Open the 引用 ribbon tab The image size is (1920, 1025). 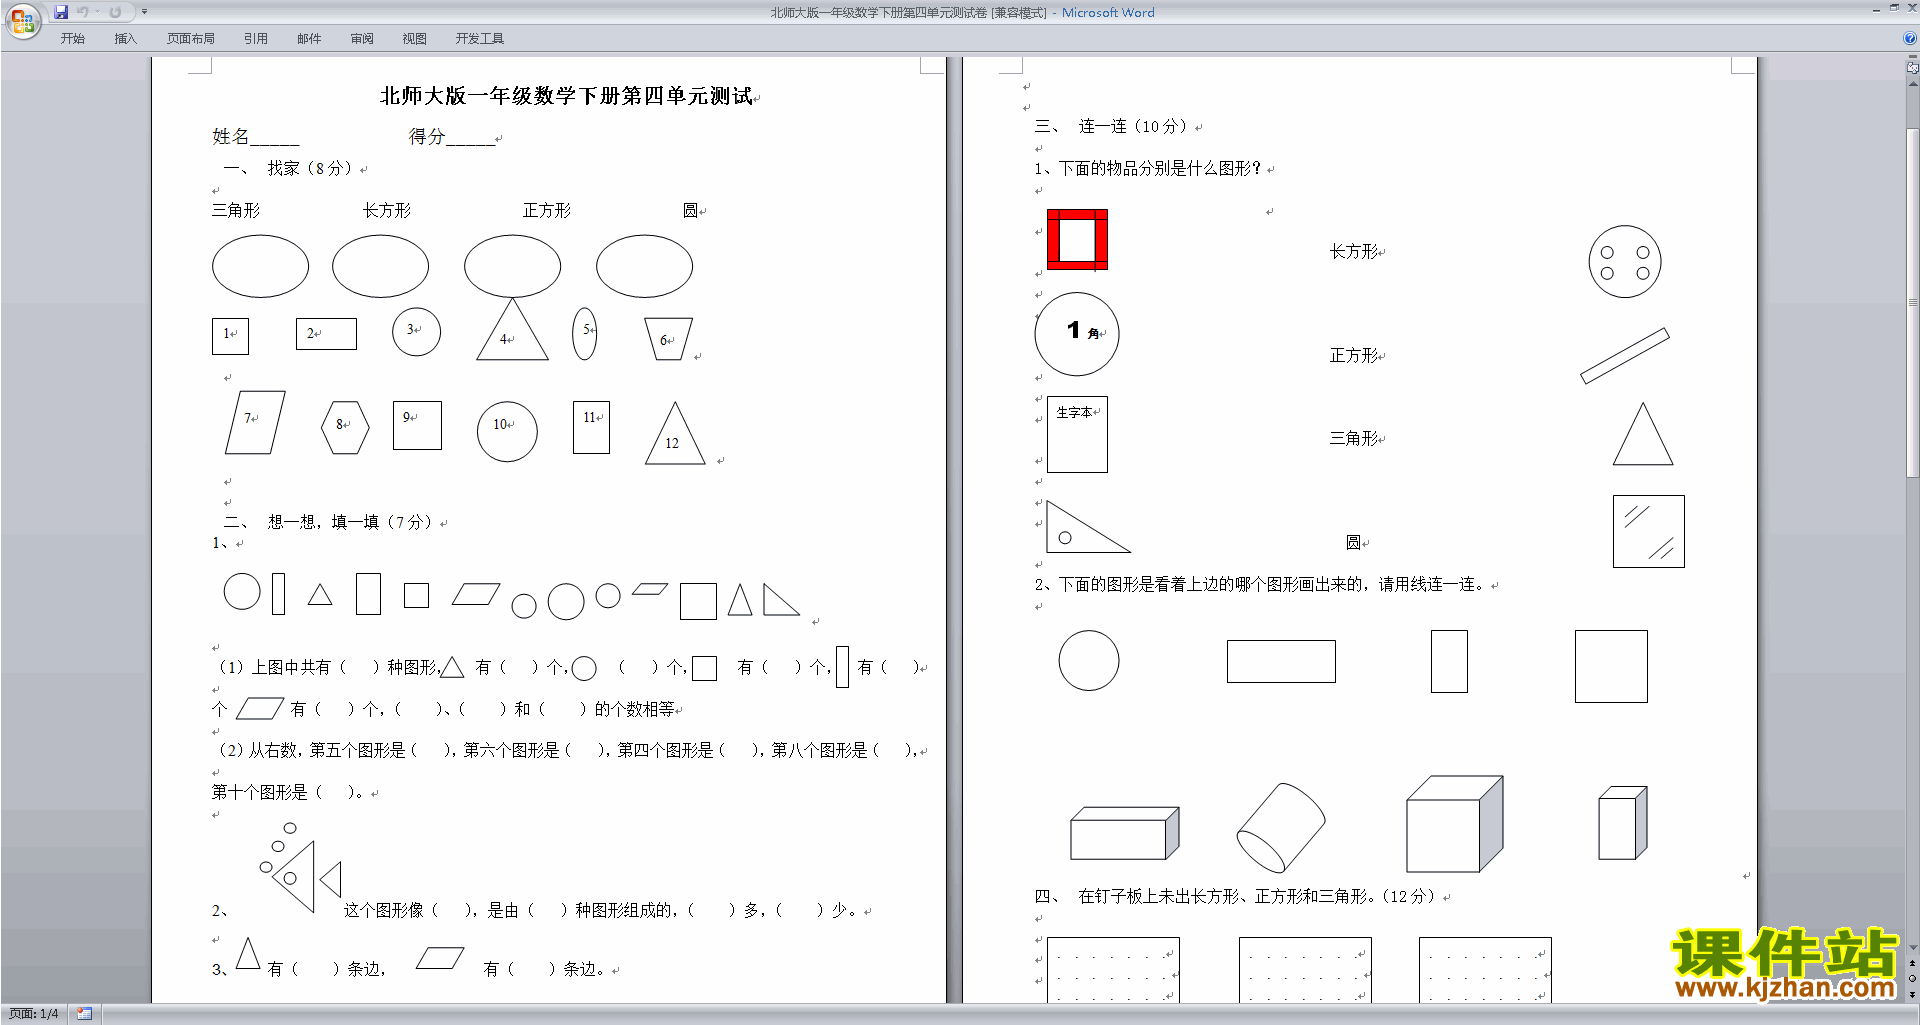pyautogui.click(x=255, y=39)
